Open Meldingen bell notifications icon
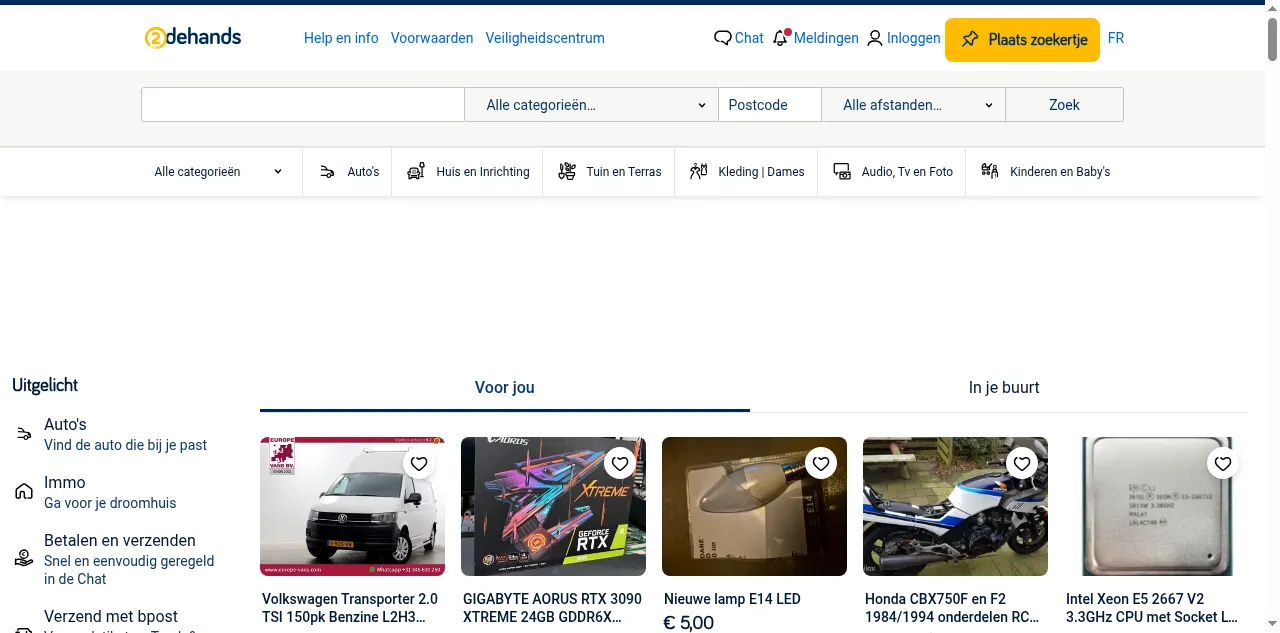Screen dimensions: 1280x633 (x=781, y=38)
